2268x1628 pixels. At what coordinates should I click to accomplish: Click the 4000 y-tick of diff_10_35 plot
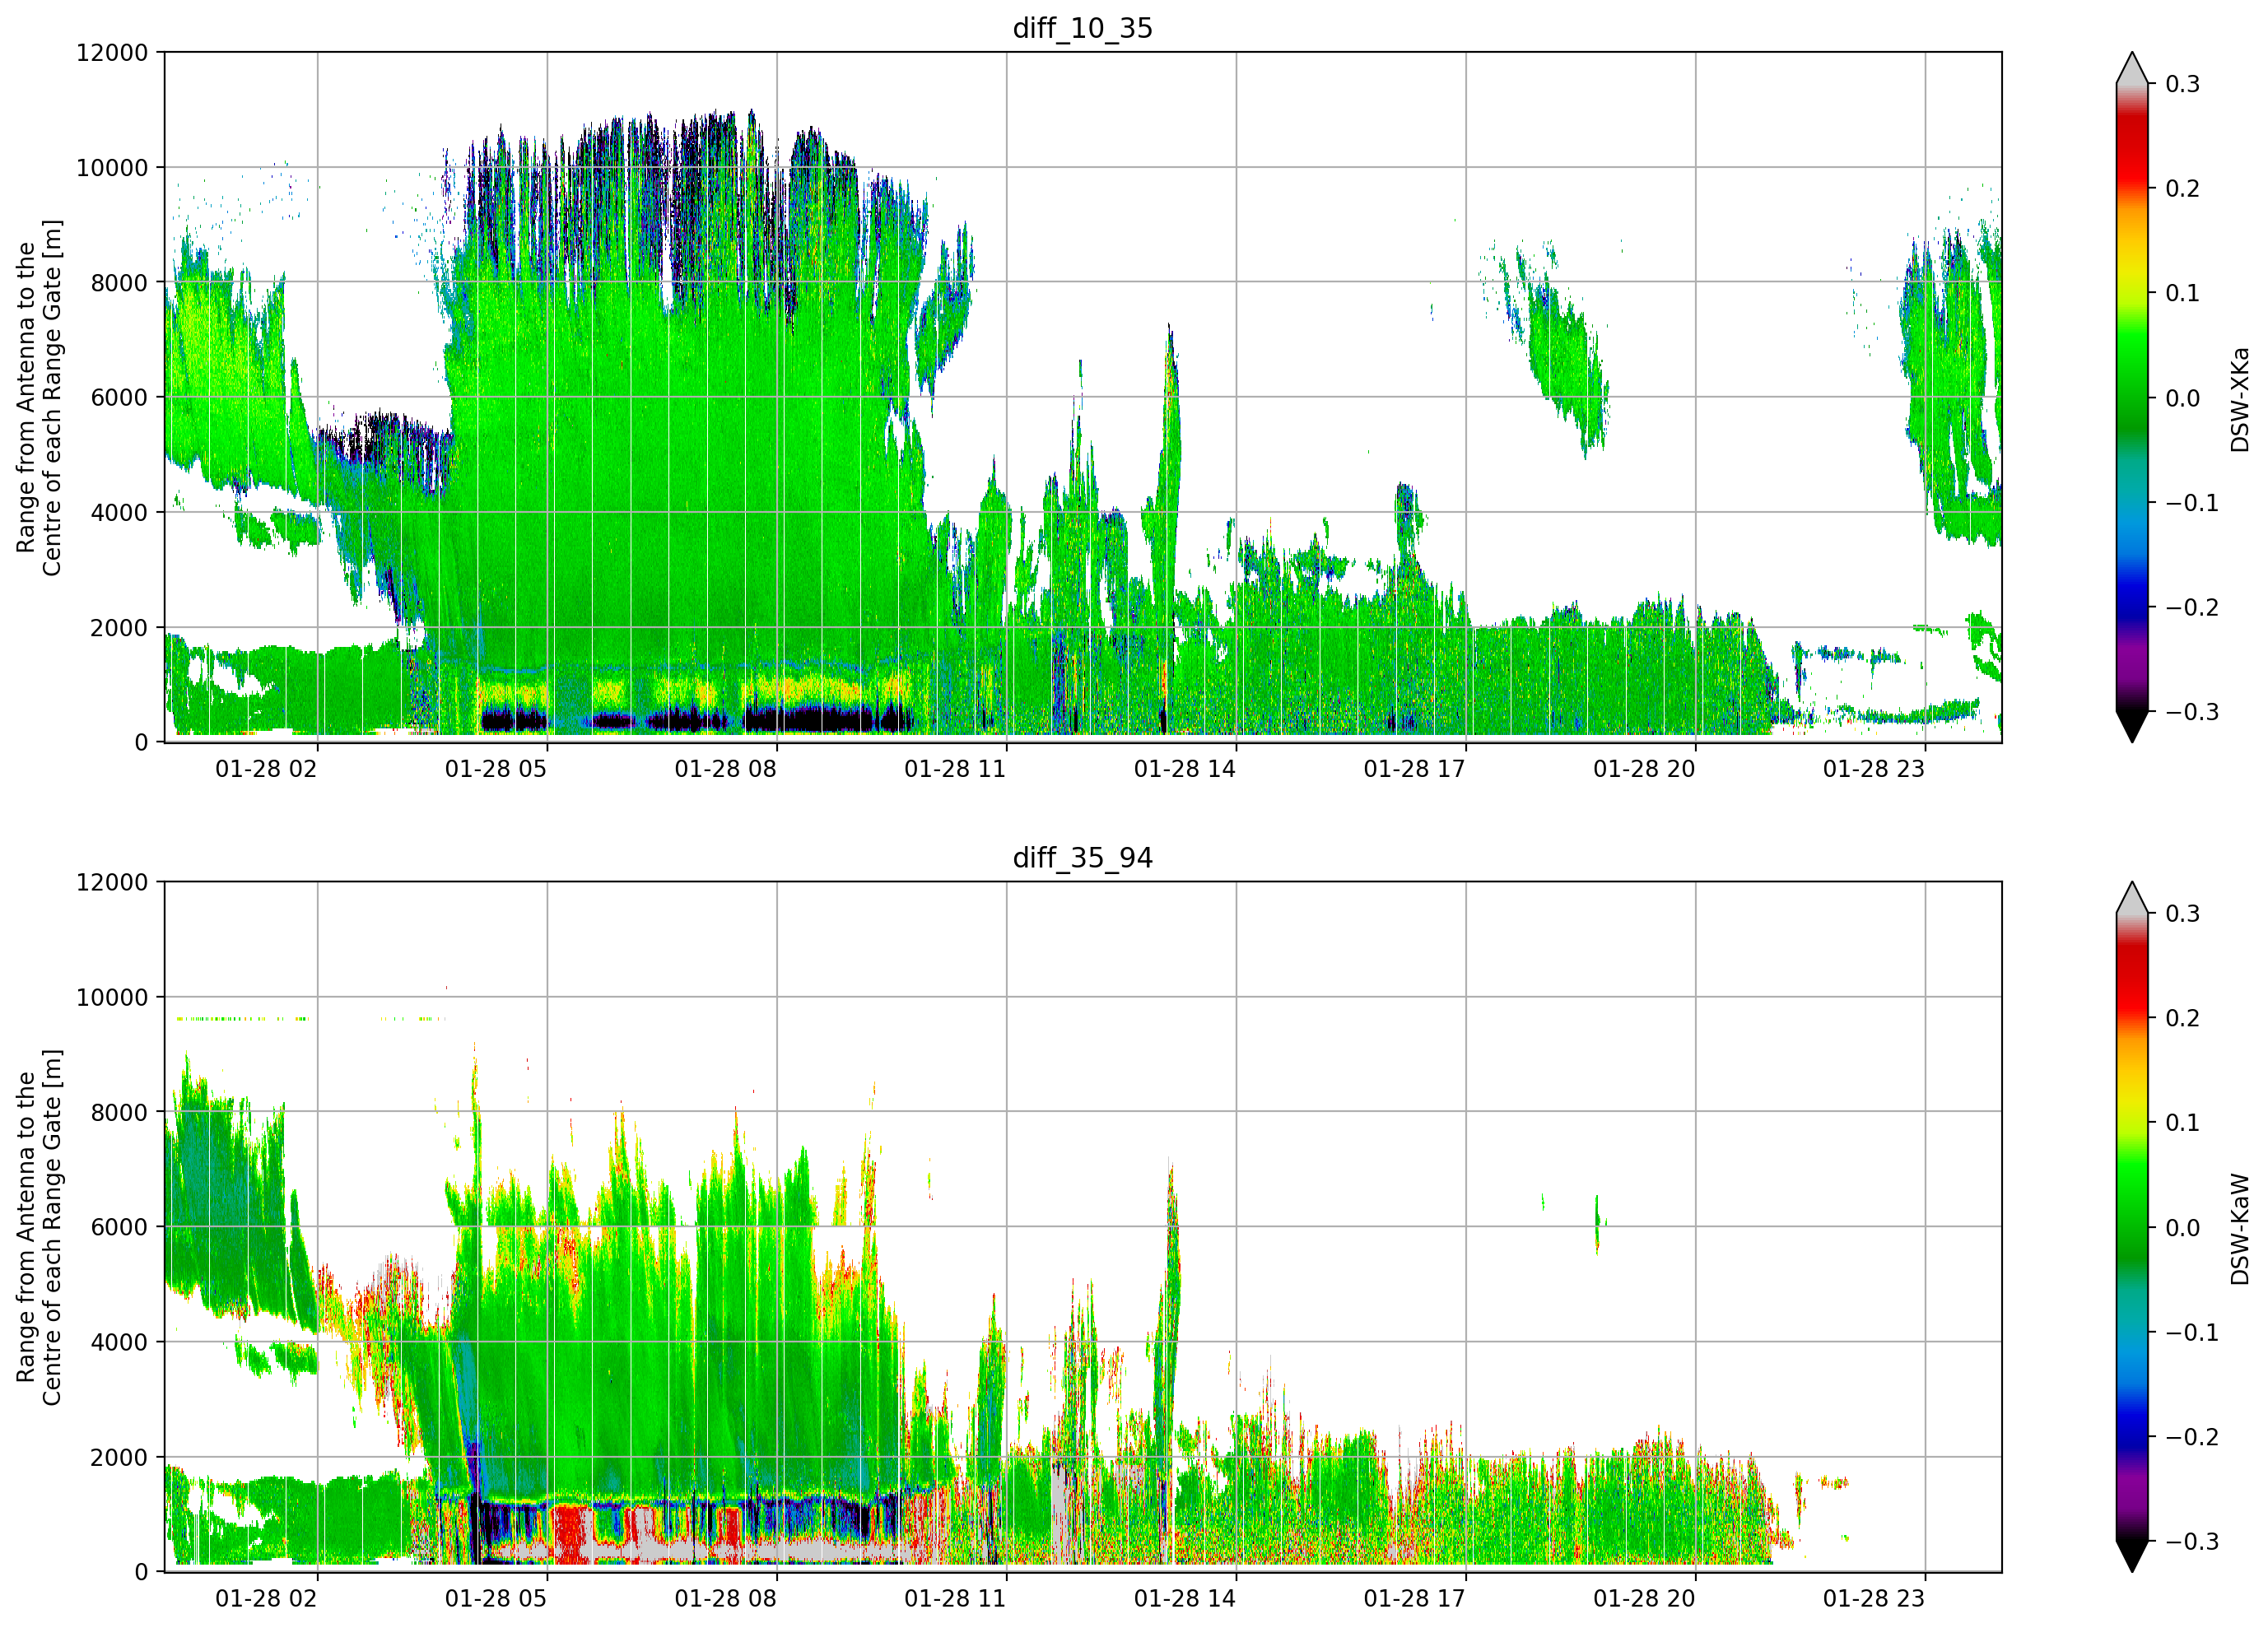[x=119, y=512]
